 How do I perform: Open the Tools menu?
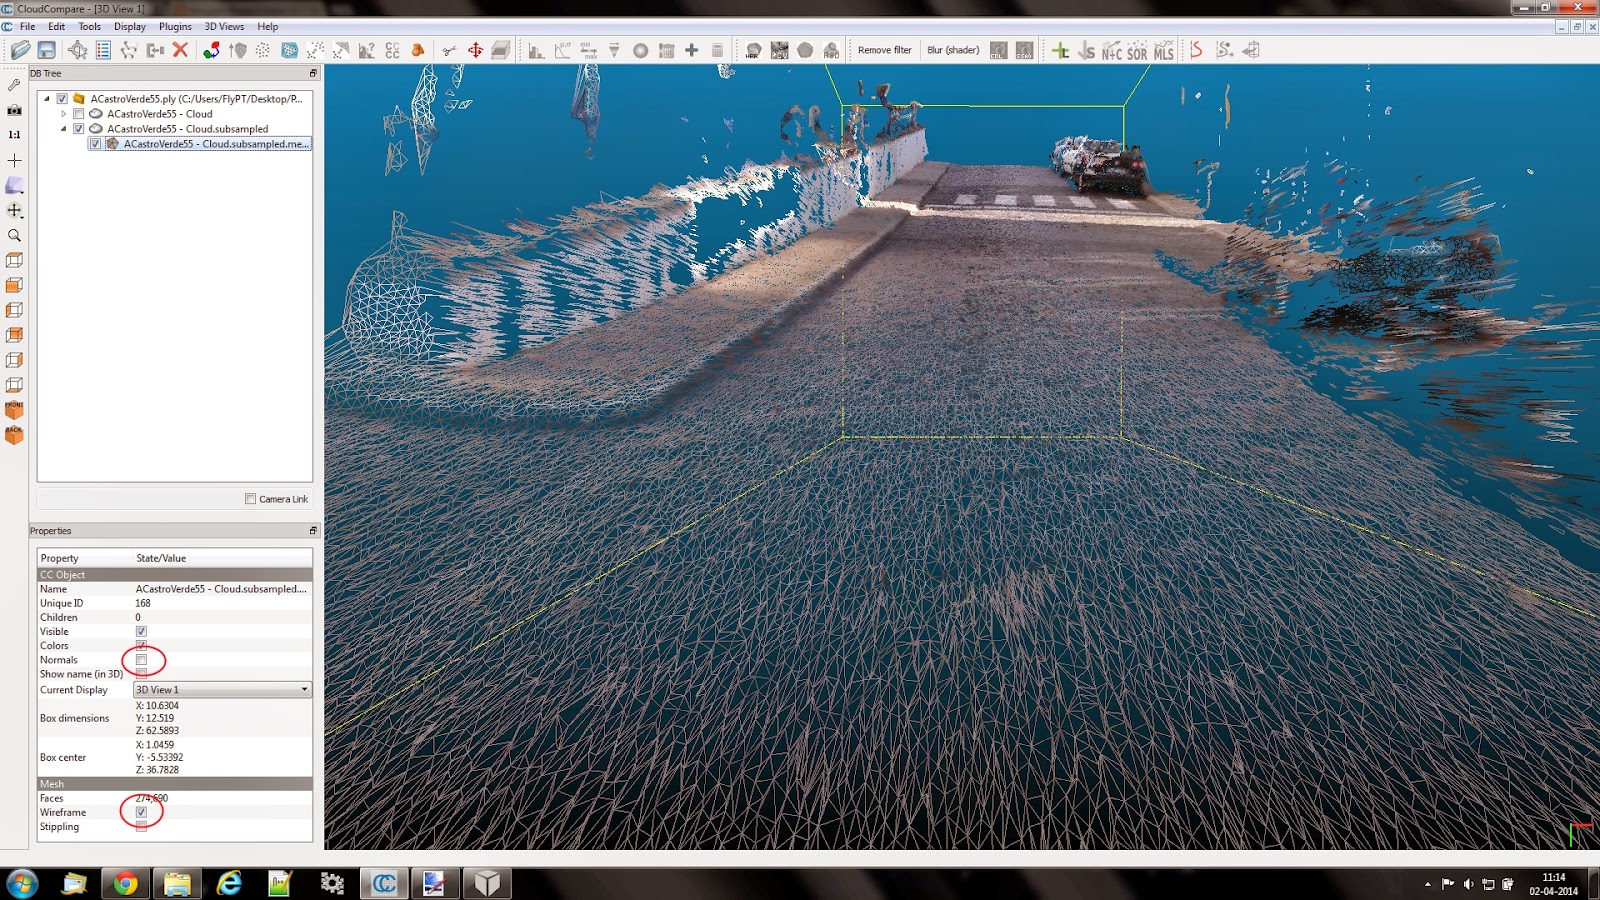tap(89, 27)
